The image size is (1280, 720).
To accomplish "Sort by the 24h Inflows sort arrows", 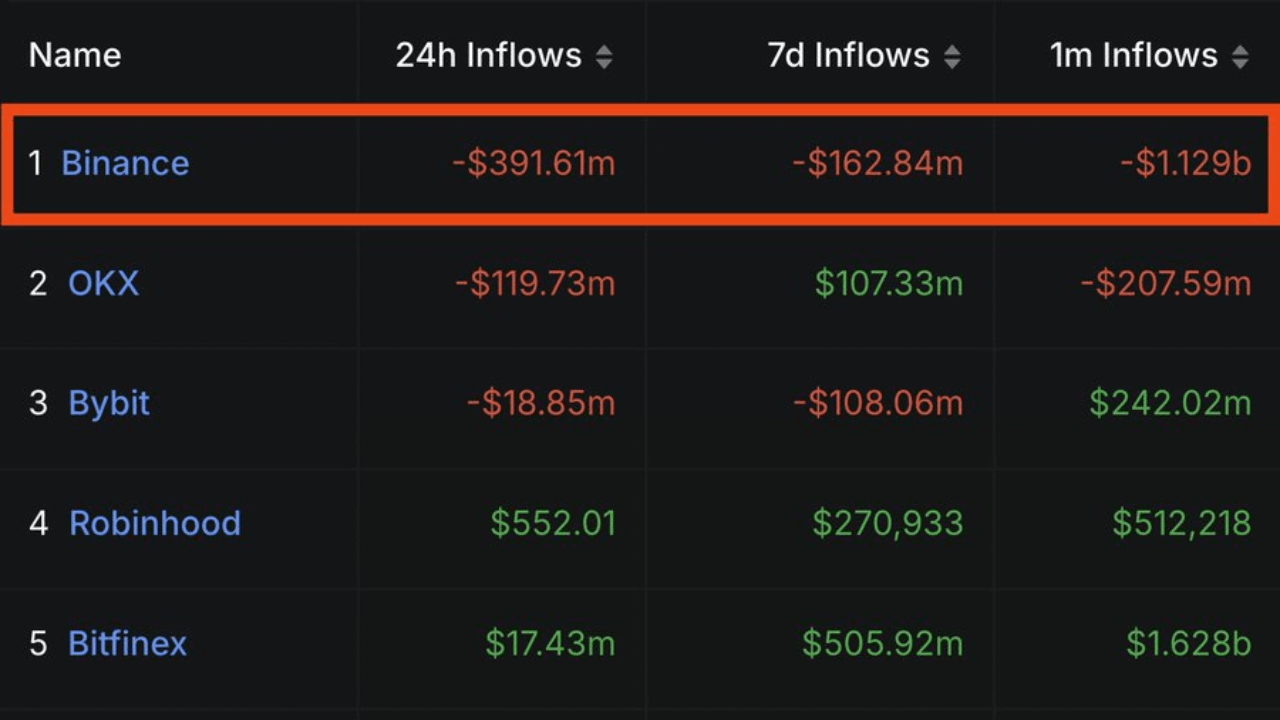I will 604,56.
